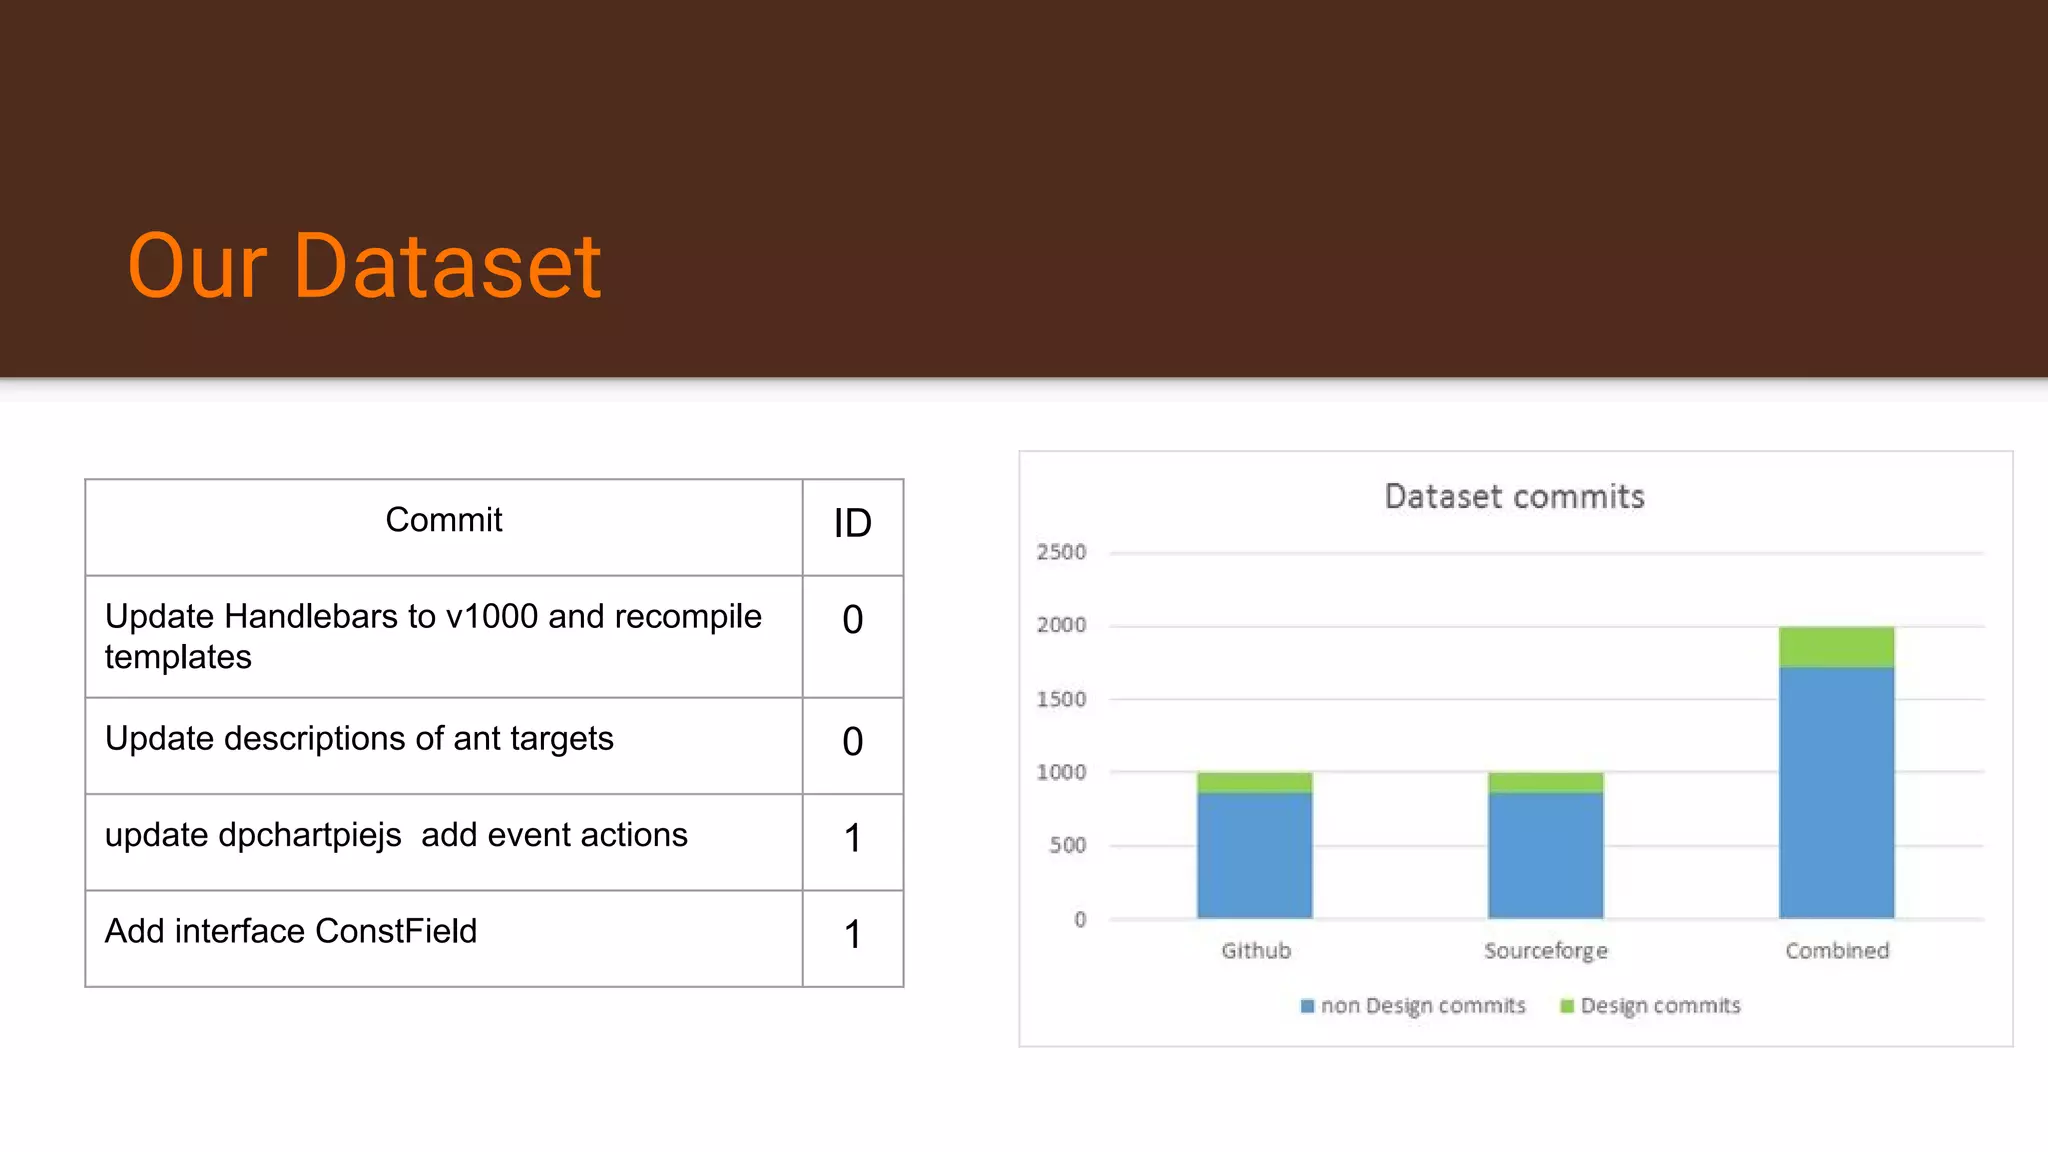Click the ID column header

[852, 523]
